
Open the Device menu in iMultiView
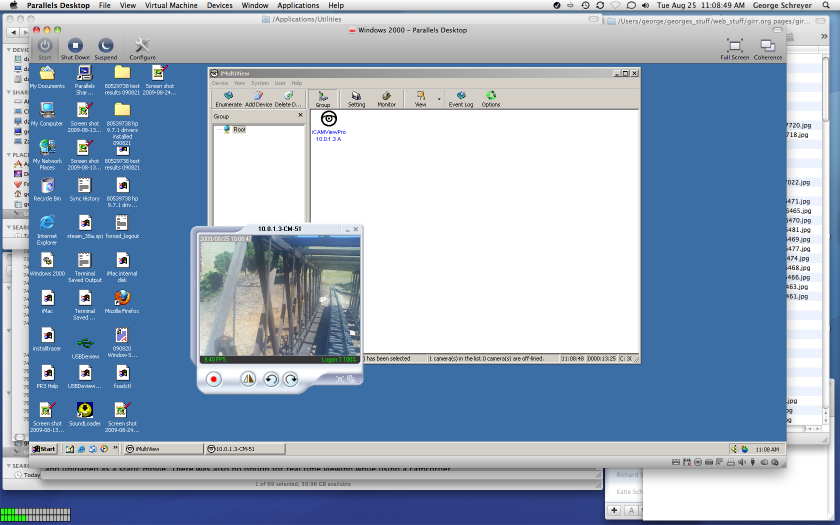[x=220, y=83]
